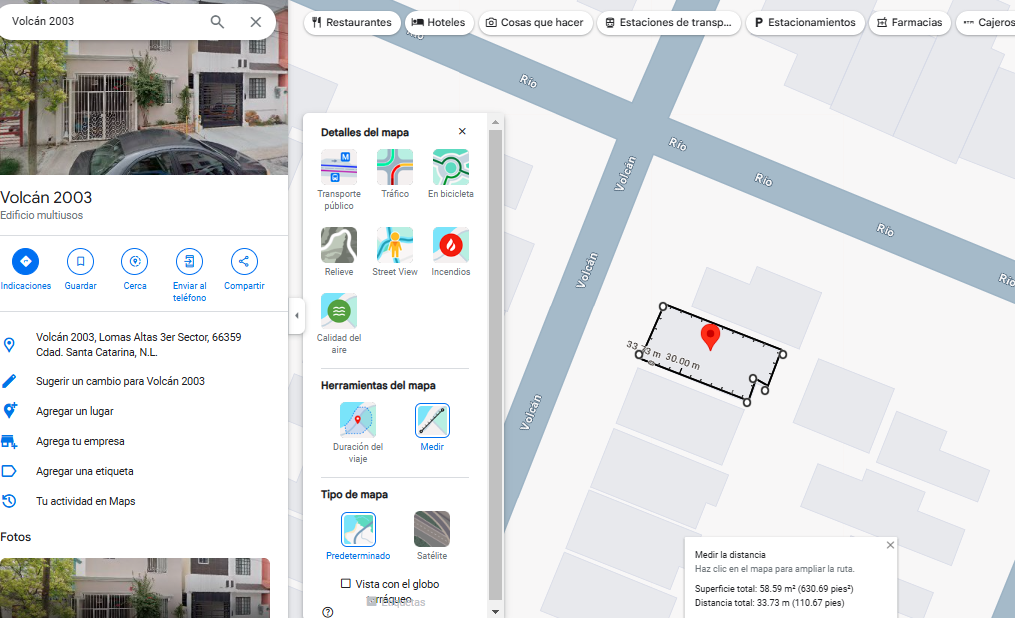The image size is (1015, 618).
Task: Open the Estacionamientos chip
Action: (x=805, y=23)
